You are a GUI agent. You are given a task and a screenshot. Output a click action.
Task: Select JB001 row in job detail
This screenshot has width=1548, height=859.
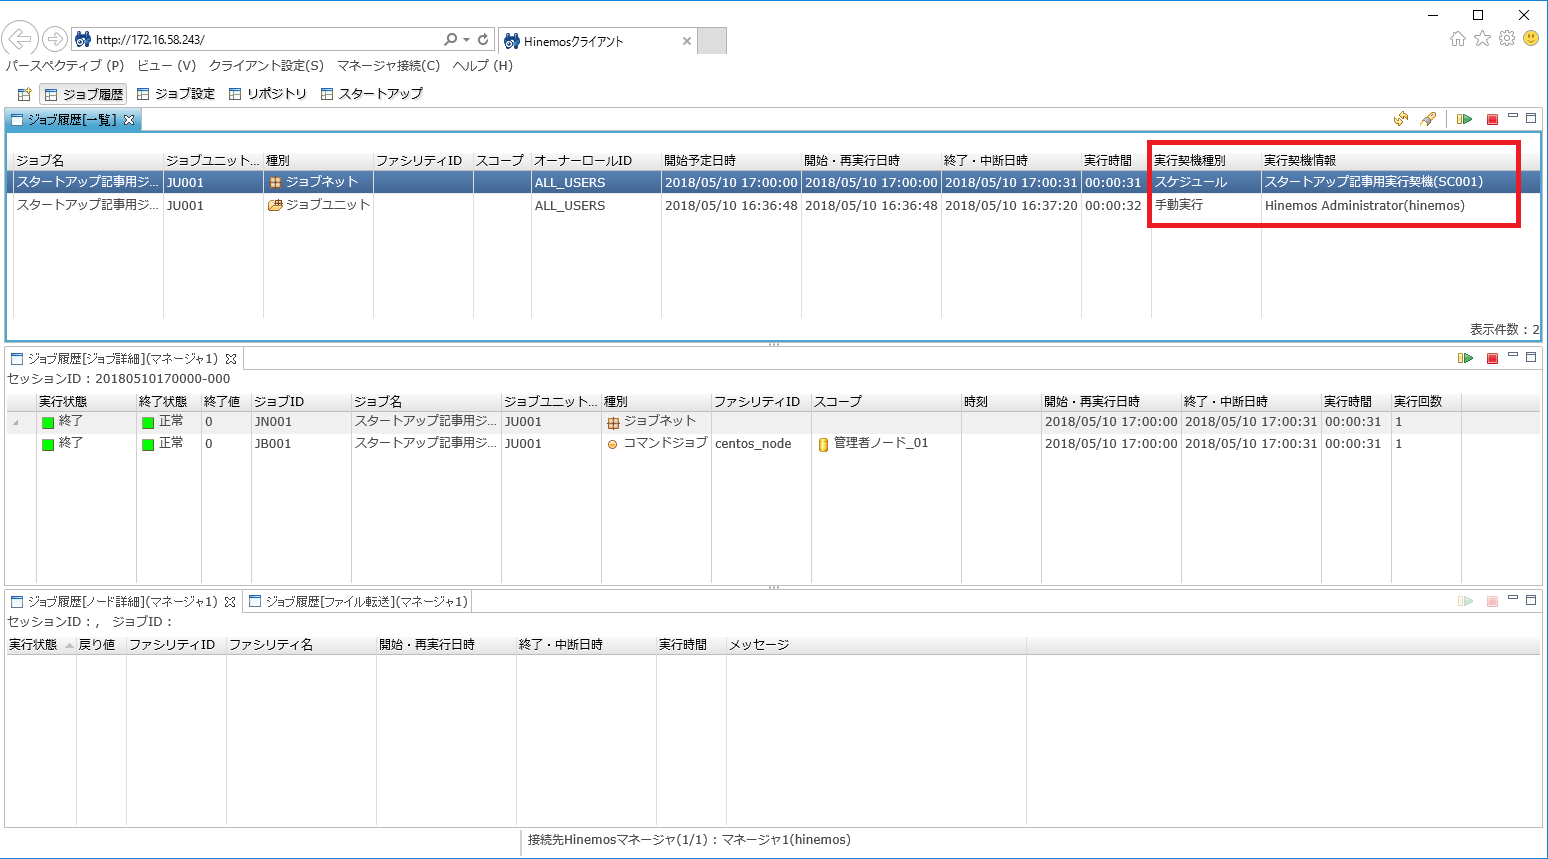click(x=773, y=444)
